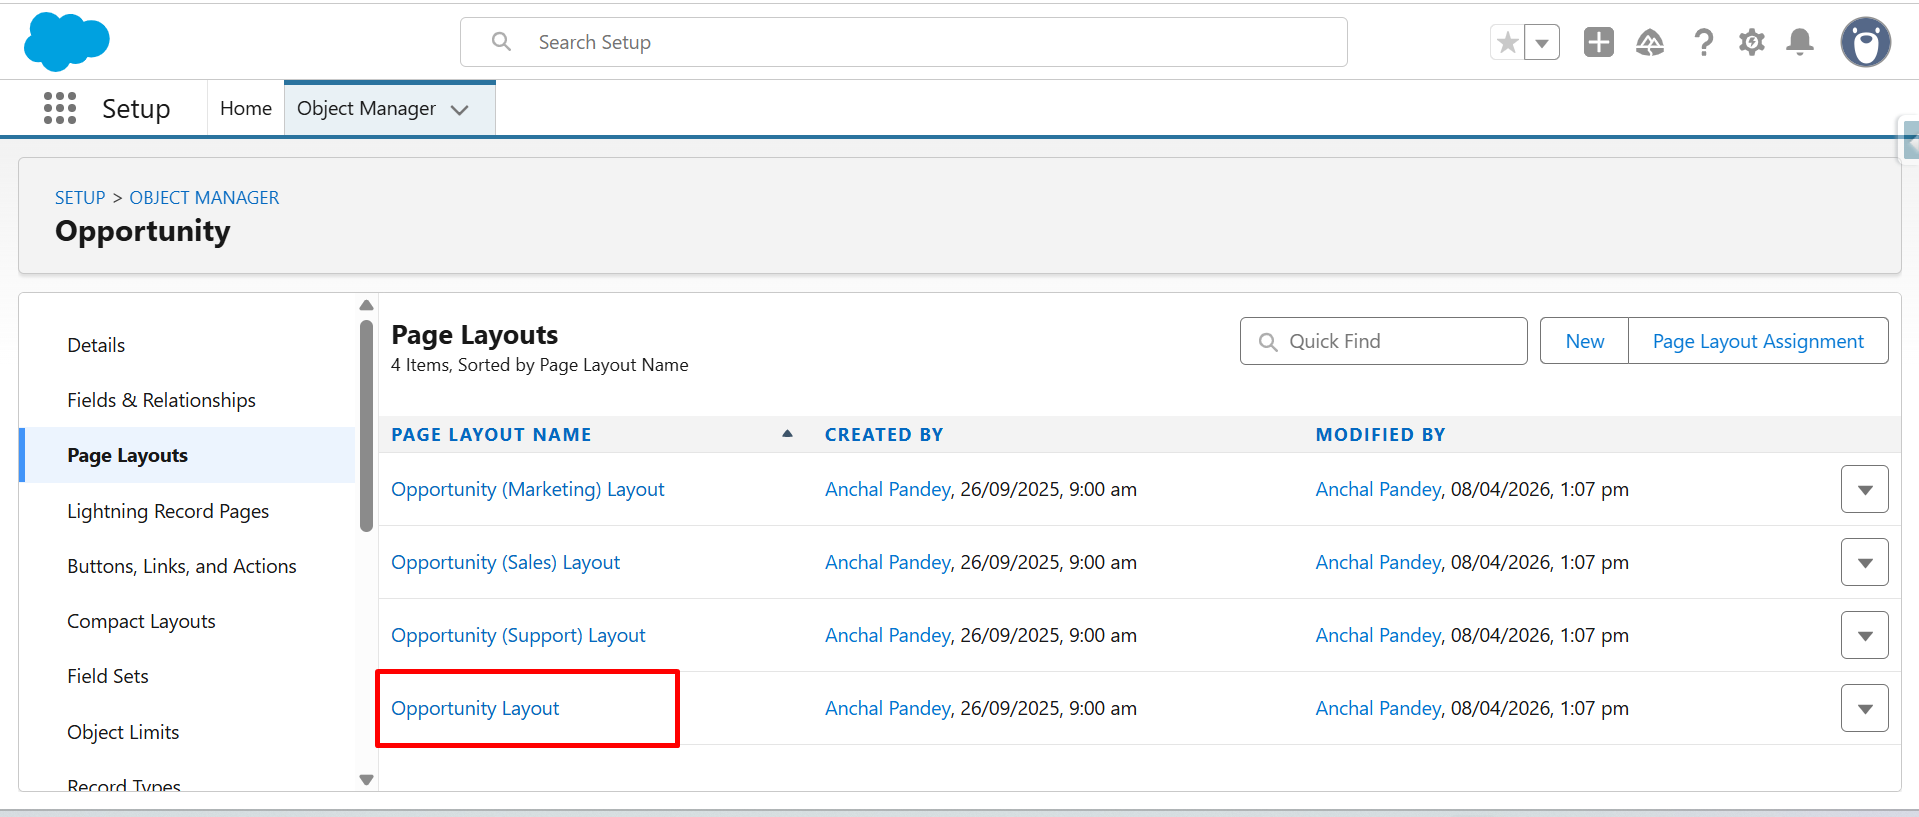The image size is (1919, 817).
Task: Open Object Limits section
Action: pos(123,732)
